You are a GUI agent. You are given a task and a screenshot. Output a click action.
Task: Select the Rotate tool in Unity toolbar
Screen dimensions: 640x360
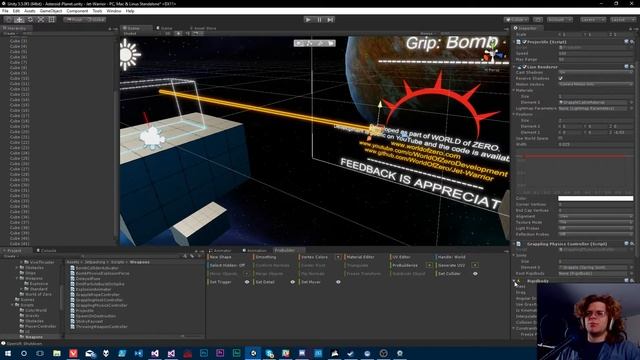(x=30, y=20)
